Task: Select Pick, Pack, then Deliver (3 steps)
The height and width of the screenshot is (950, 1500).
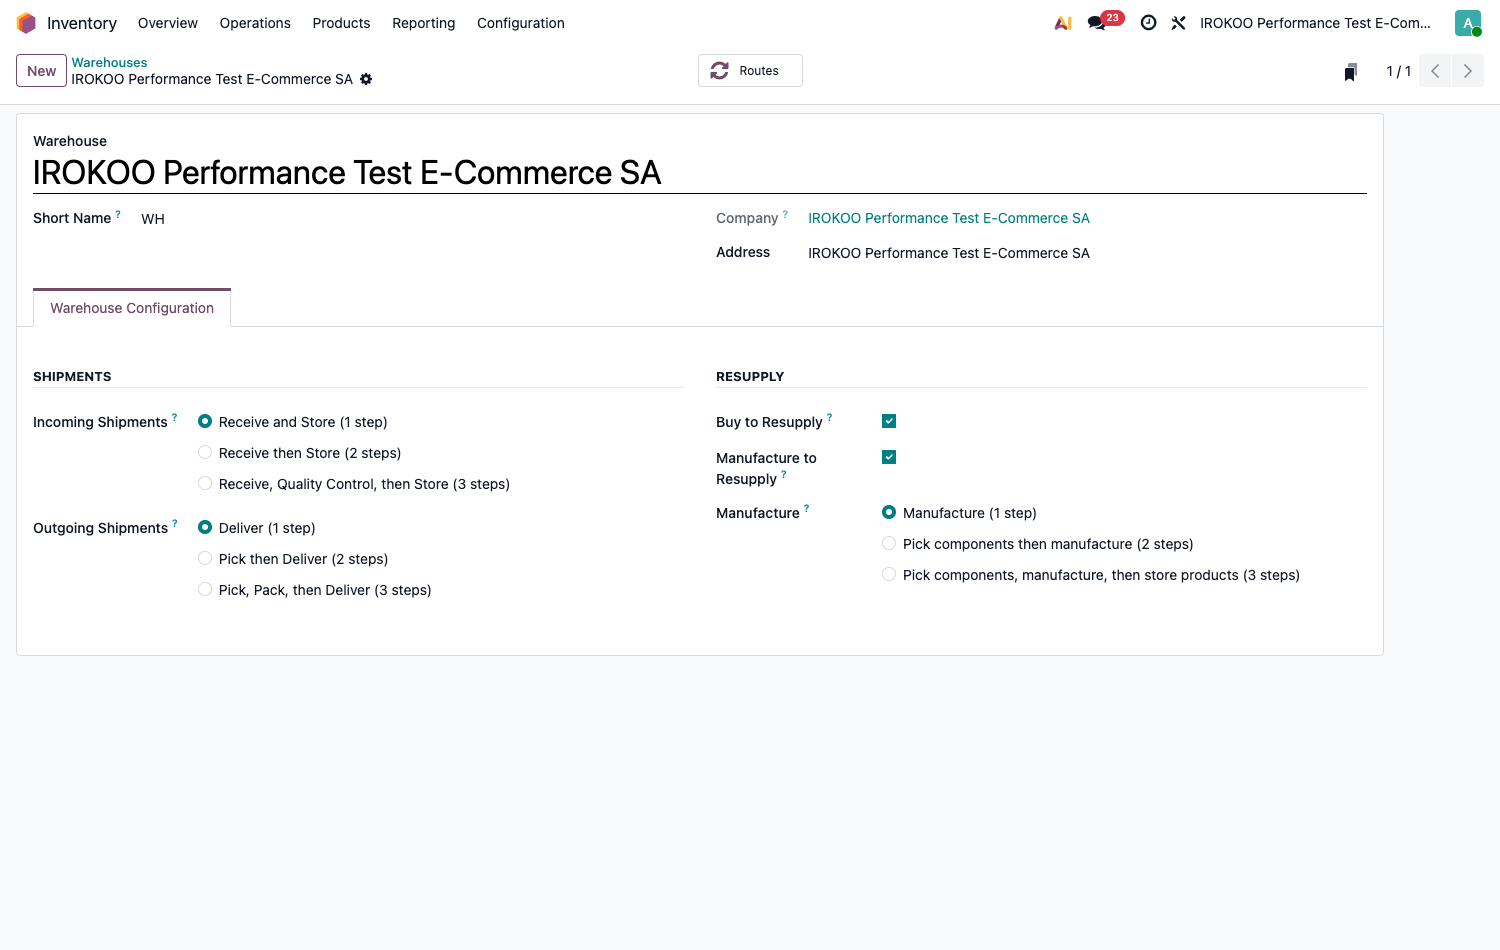Action: pos(205,590)
